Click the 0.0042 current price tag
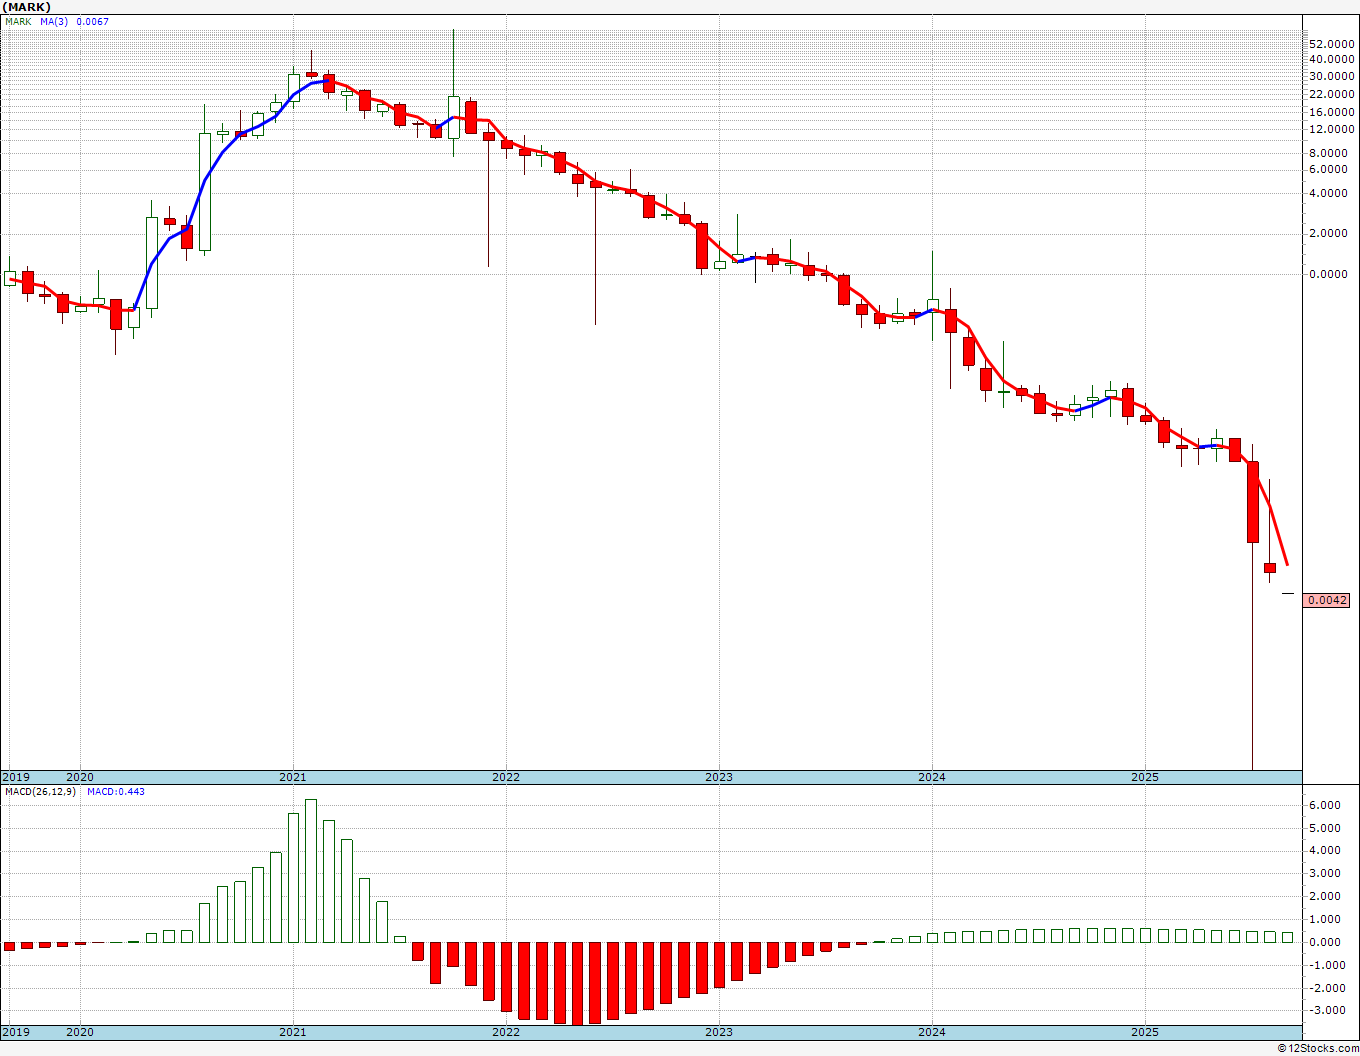Viewport: 1360px width, 1056px height. point(1328,600)
